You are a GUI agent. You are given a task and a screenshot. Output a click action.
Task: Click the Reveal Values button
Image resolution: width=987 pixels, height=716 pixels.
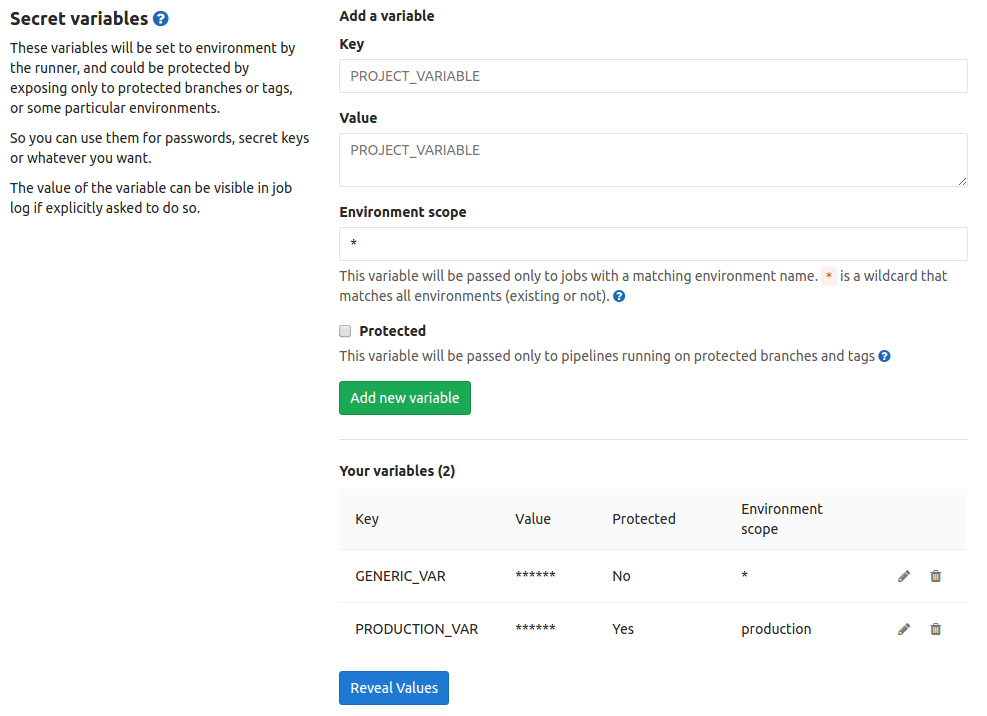pos(394,688)
